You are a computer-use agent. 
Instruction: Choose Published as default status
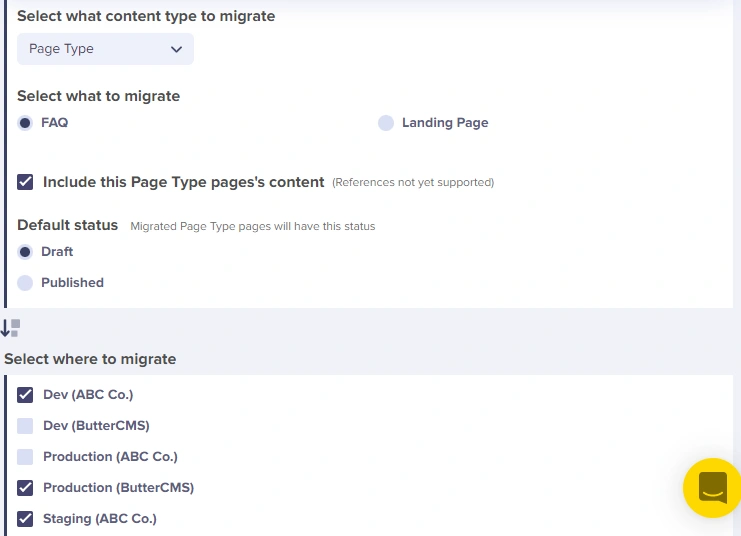tap(26, 283)
